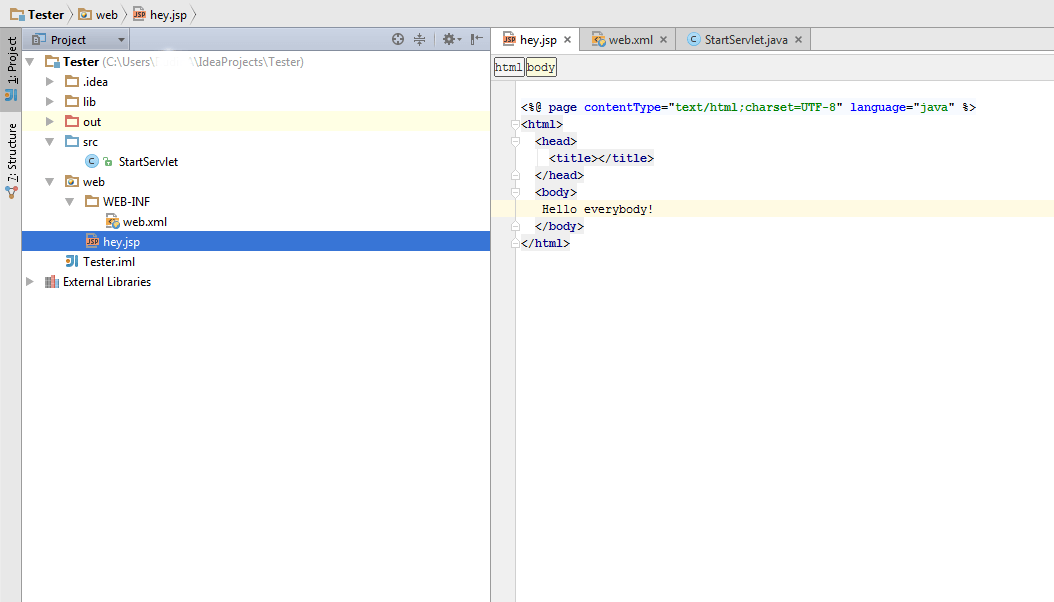Open the Project view dropdown

click(78, 40)
